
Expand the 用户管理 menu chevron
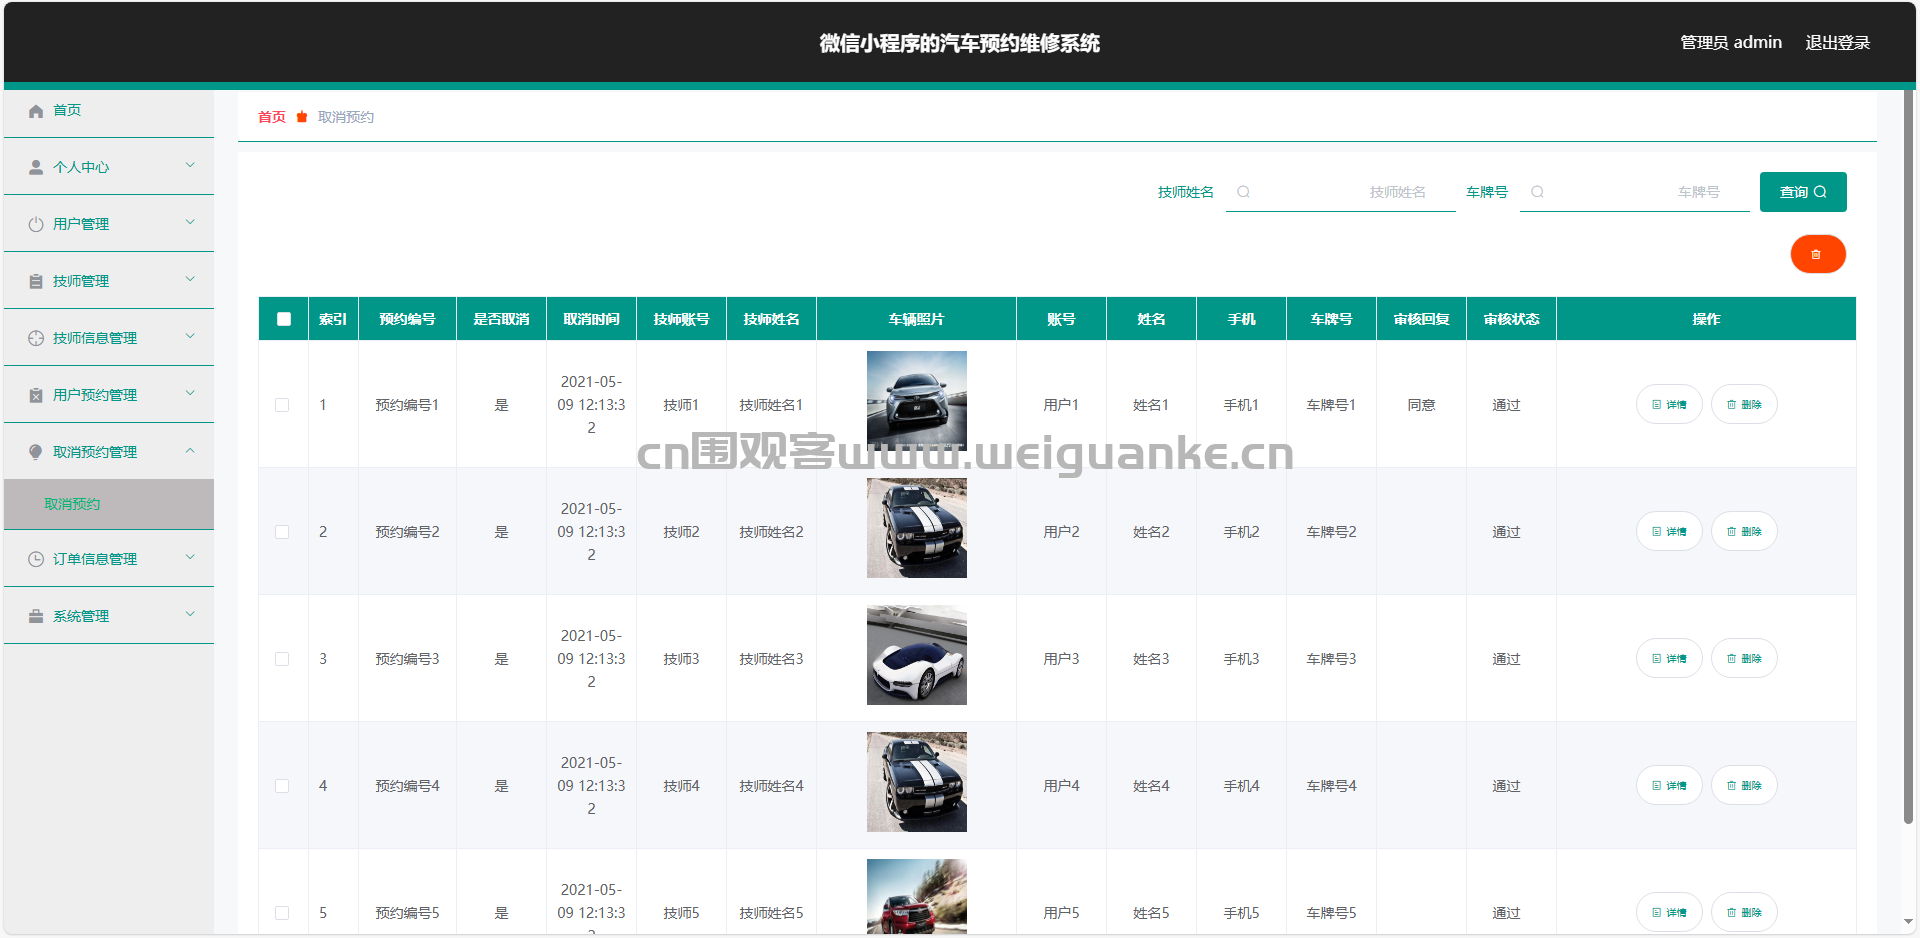pyautogui.click(x=190, y=222)
